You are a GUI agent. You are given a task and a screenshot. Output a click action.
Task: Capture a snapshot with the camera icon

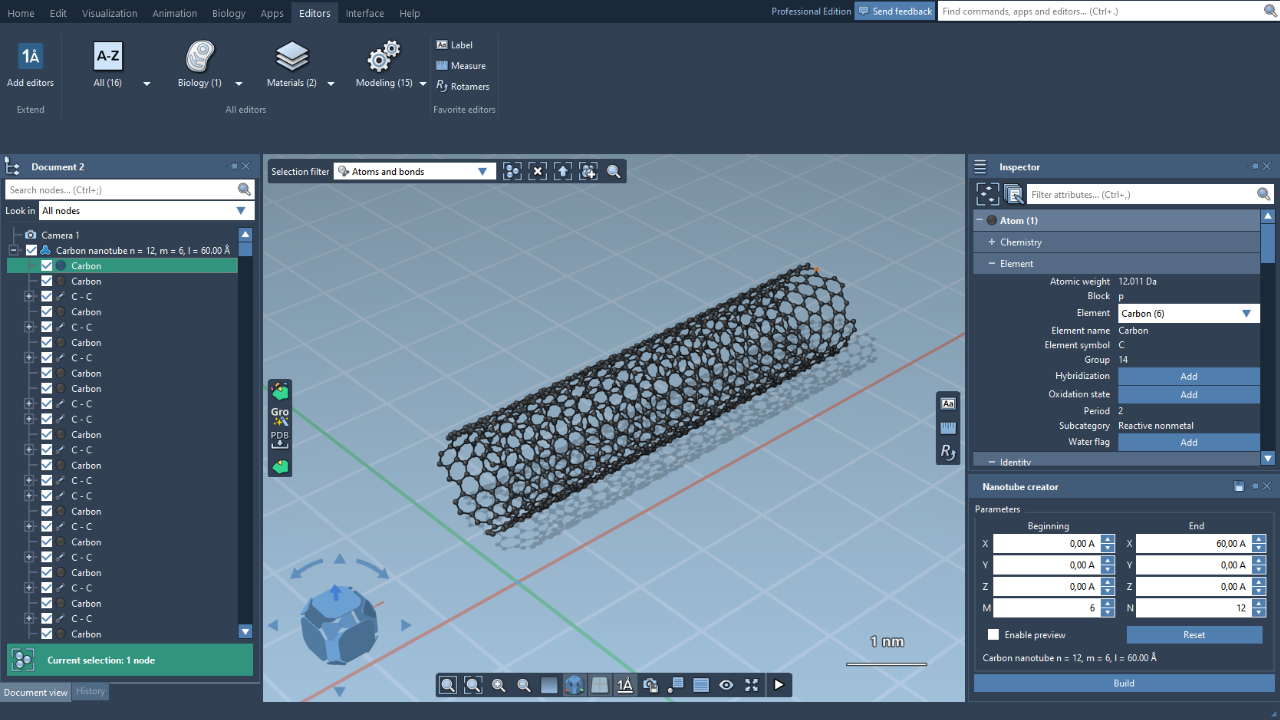649,685
